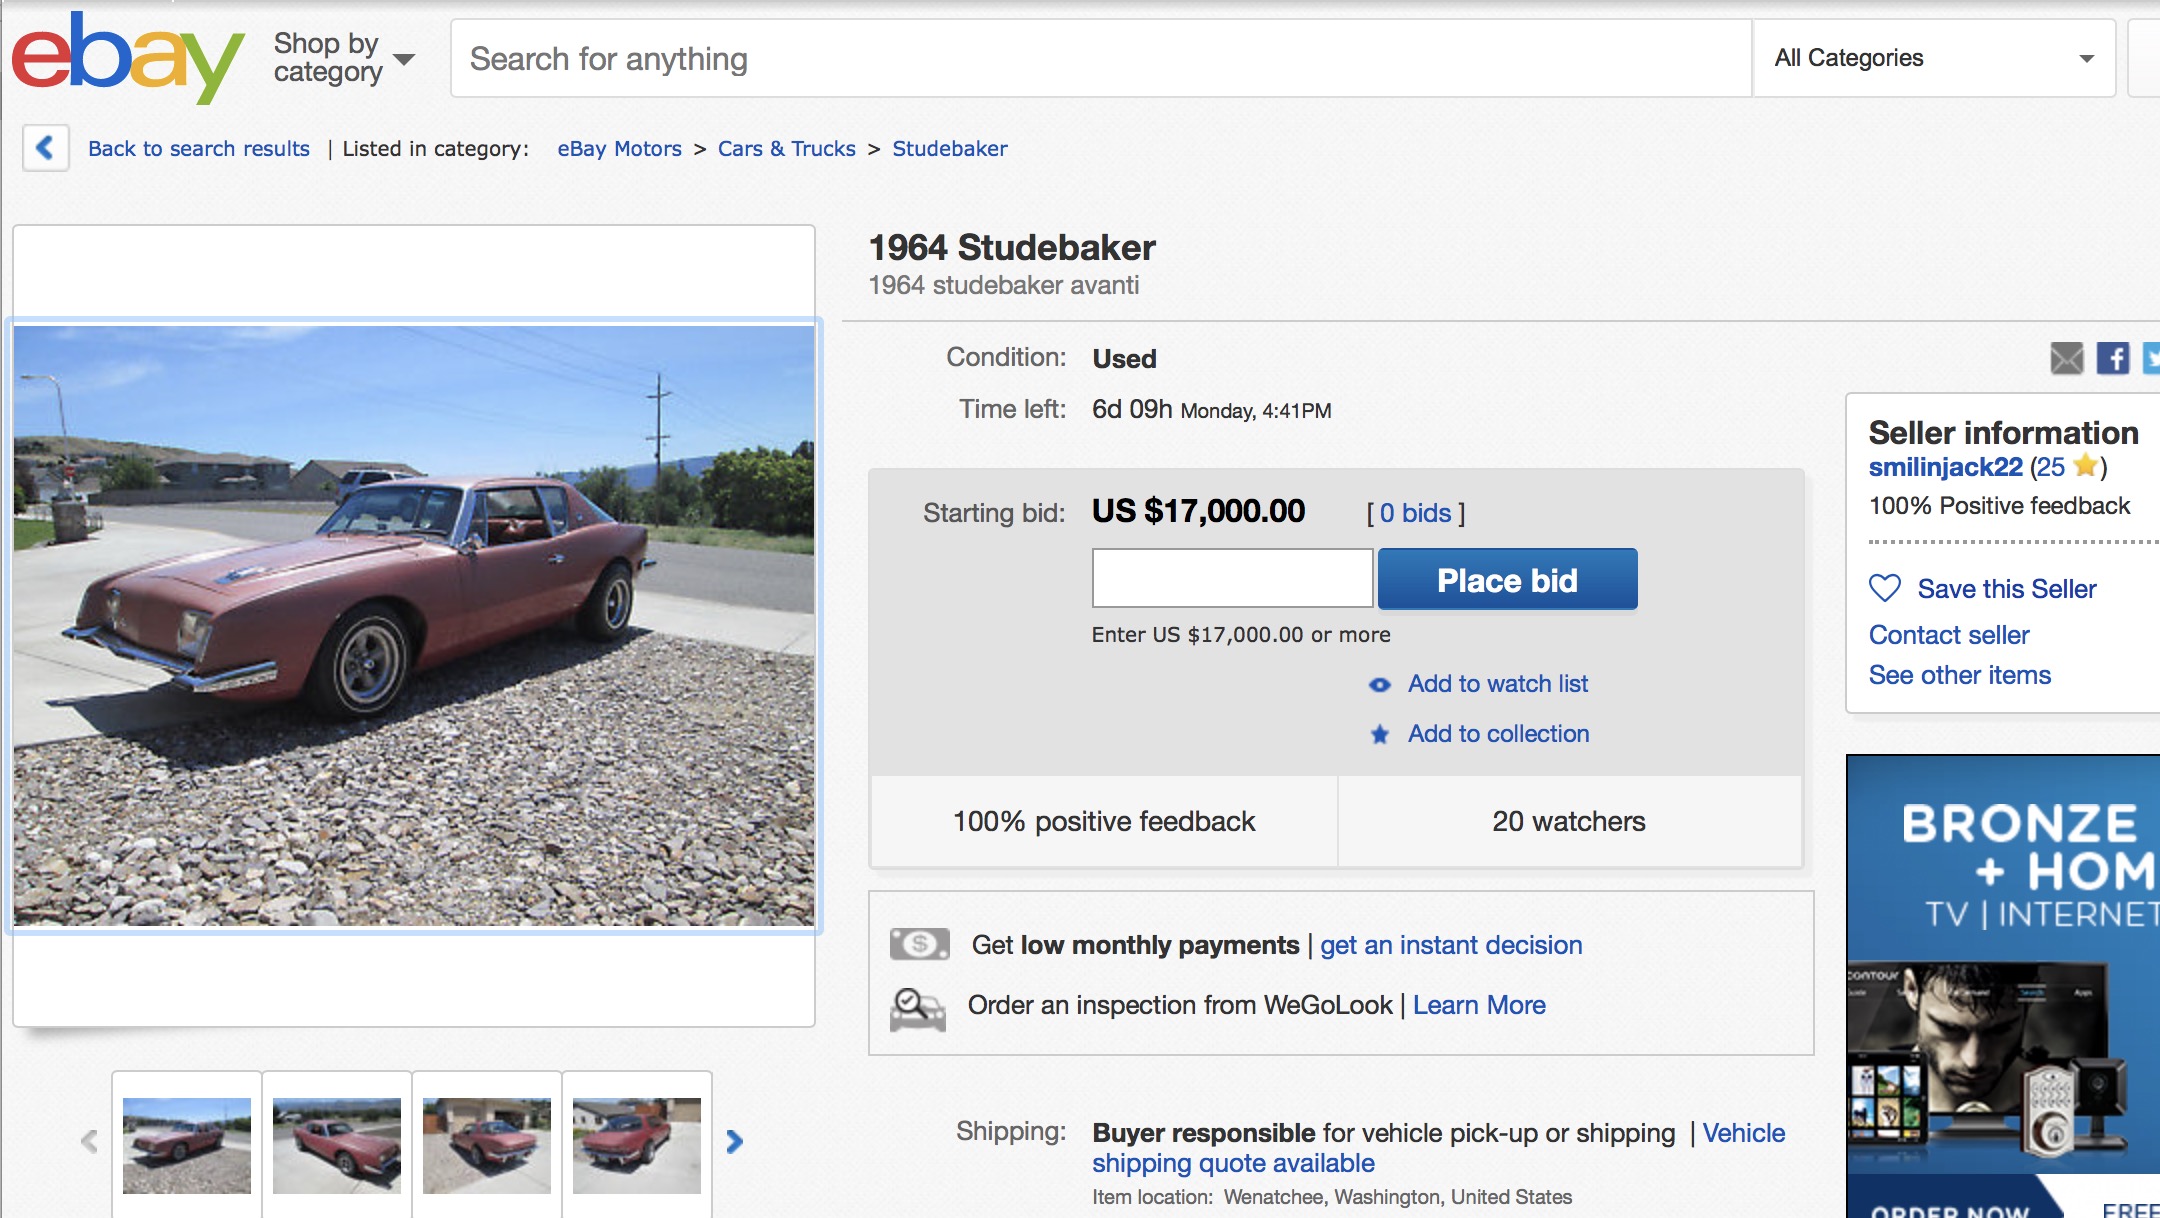2160x1218 pixels.
Task: Share listing on Facebook icon
Action: 2112,358
